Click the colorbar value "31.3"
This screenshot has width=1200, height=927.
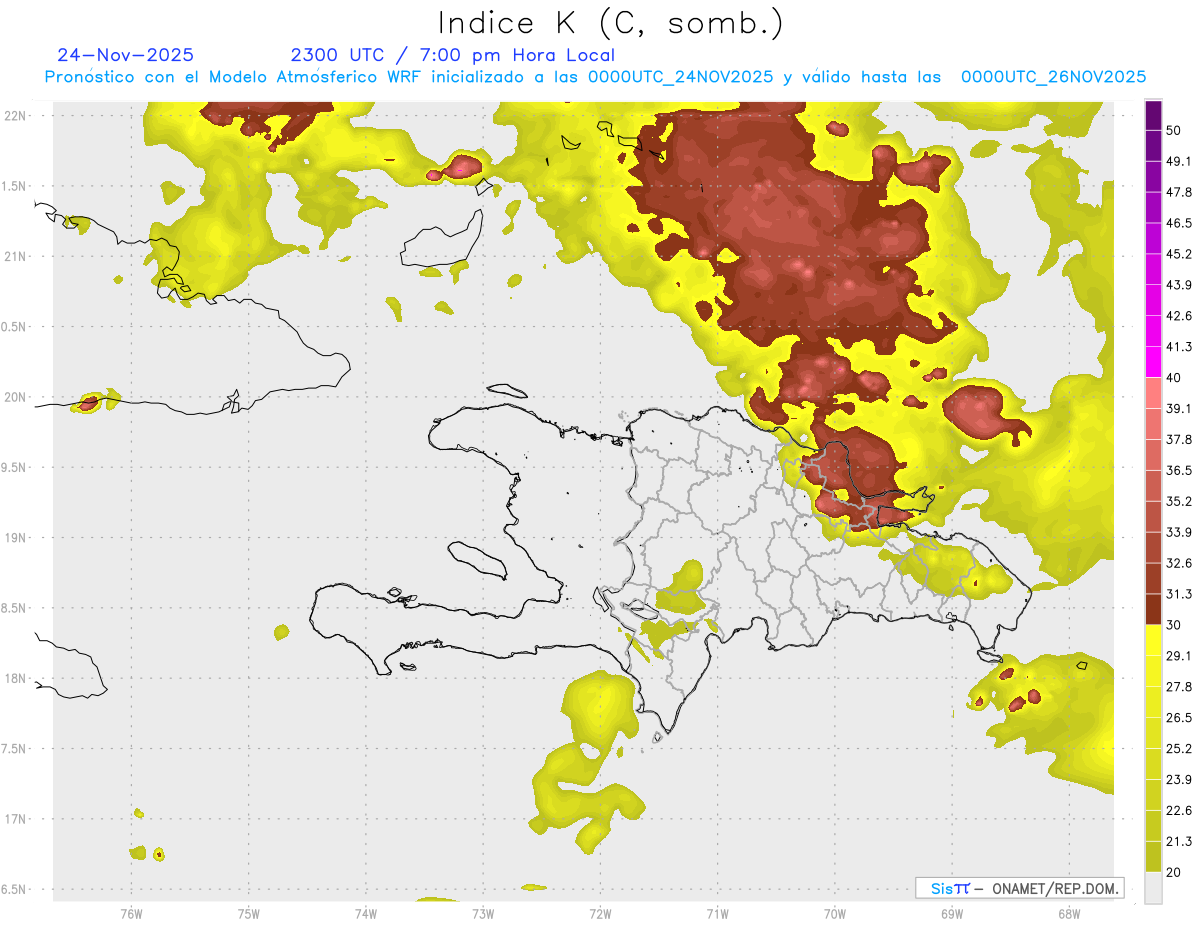pos(1179,594)
